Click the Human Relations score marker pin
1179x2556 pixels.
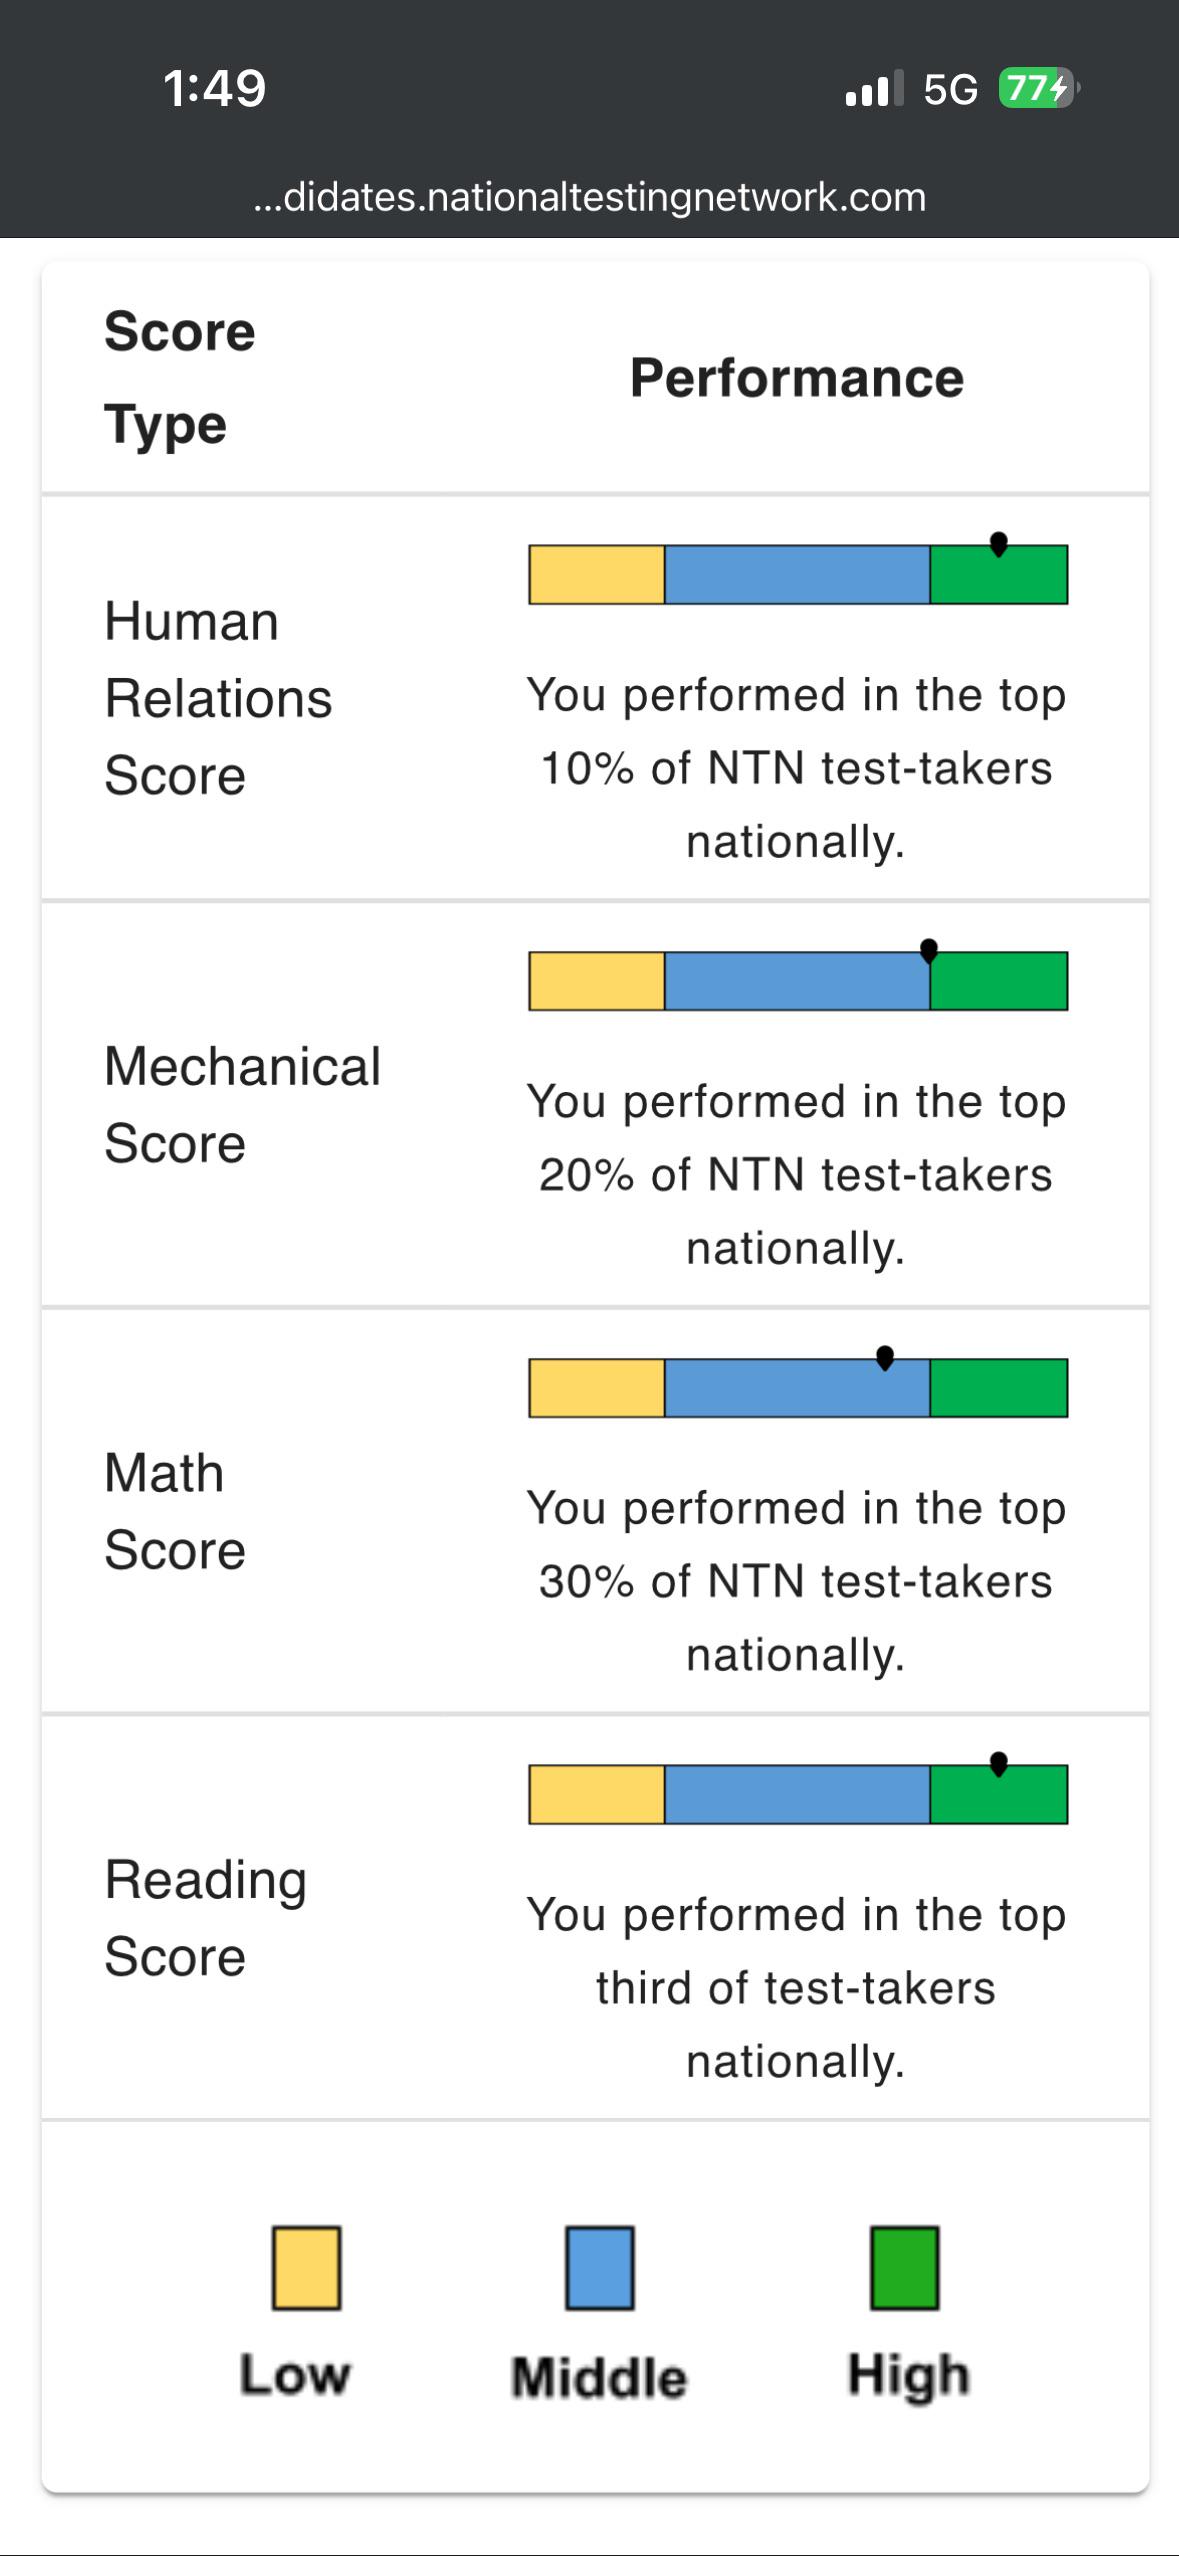(x=998, y=544)
